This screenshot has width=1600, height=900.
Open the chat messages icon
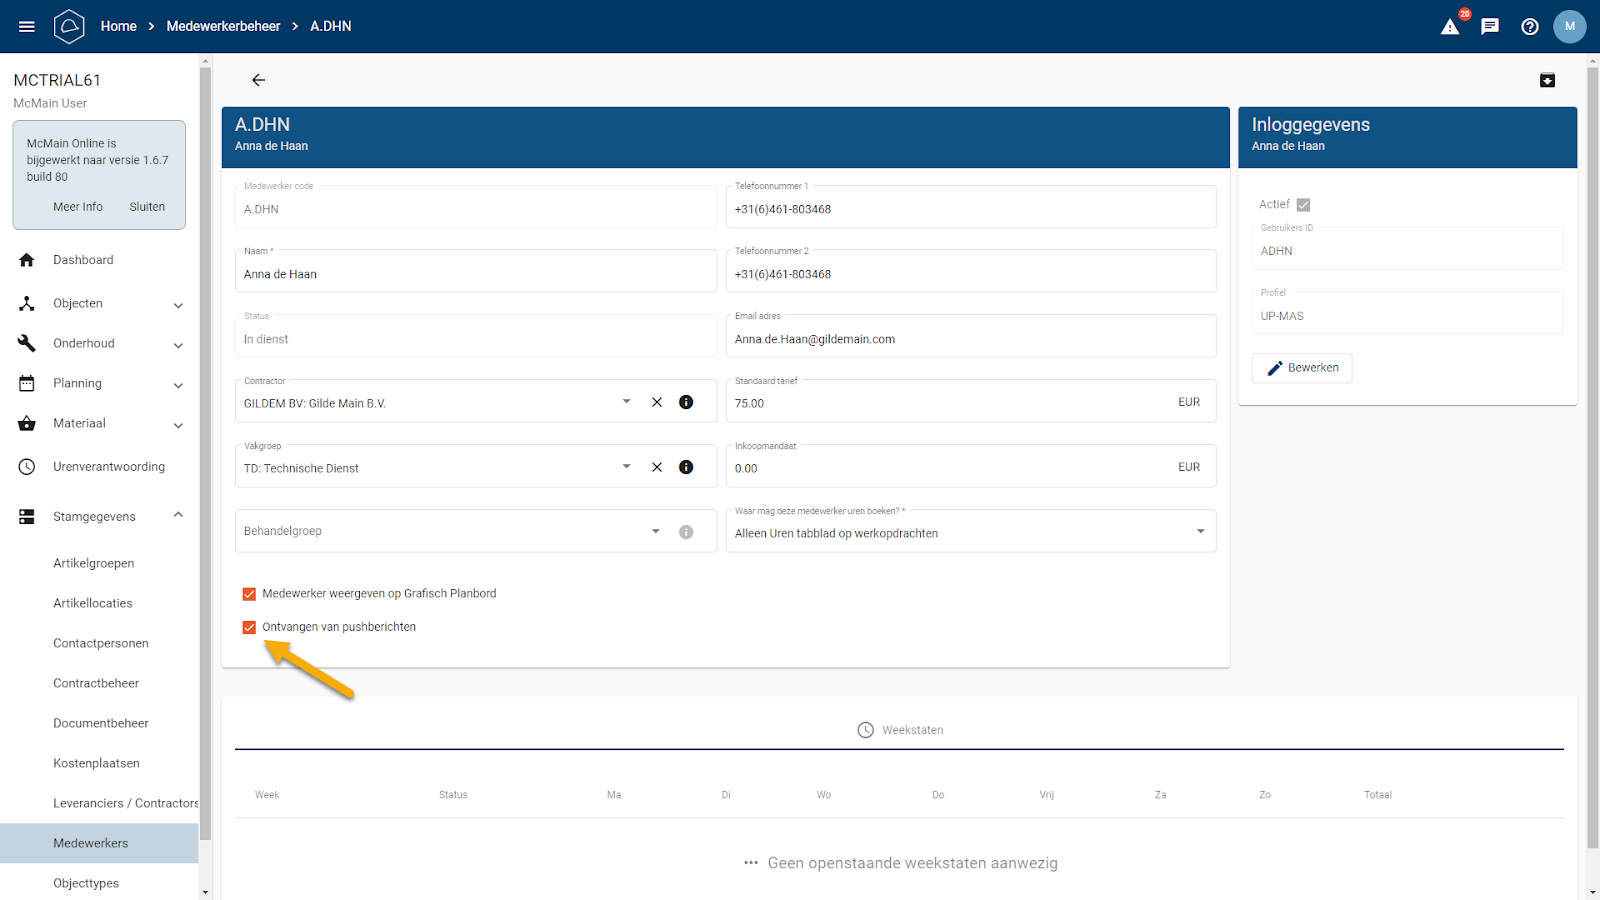pyautogui.click(x=1490, y=27)
